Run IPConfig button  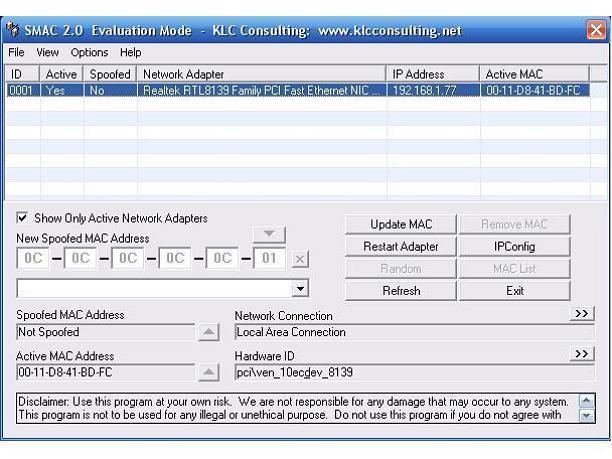click(x=514, y=246)
